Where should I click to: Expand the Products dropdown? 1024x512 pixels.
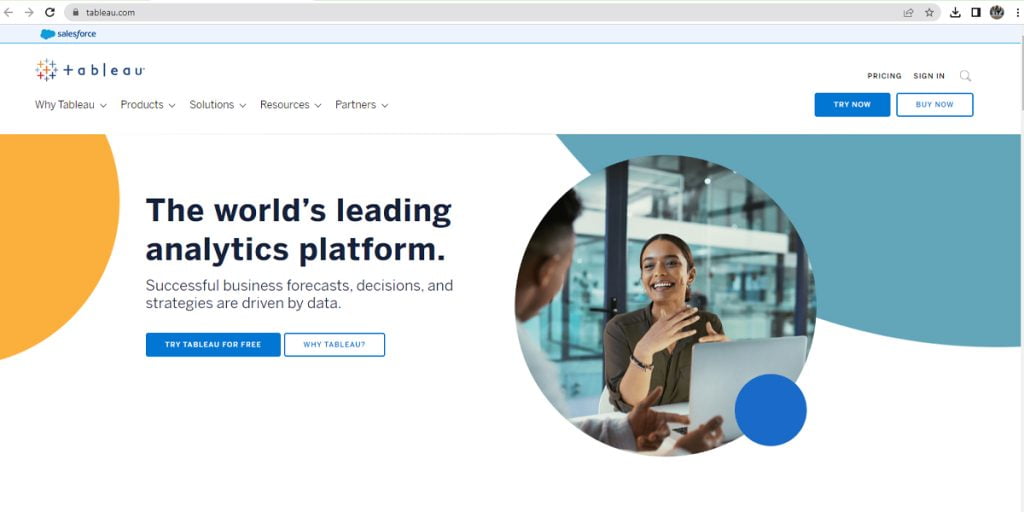148,104
